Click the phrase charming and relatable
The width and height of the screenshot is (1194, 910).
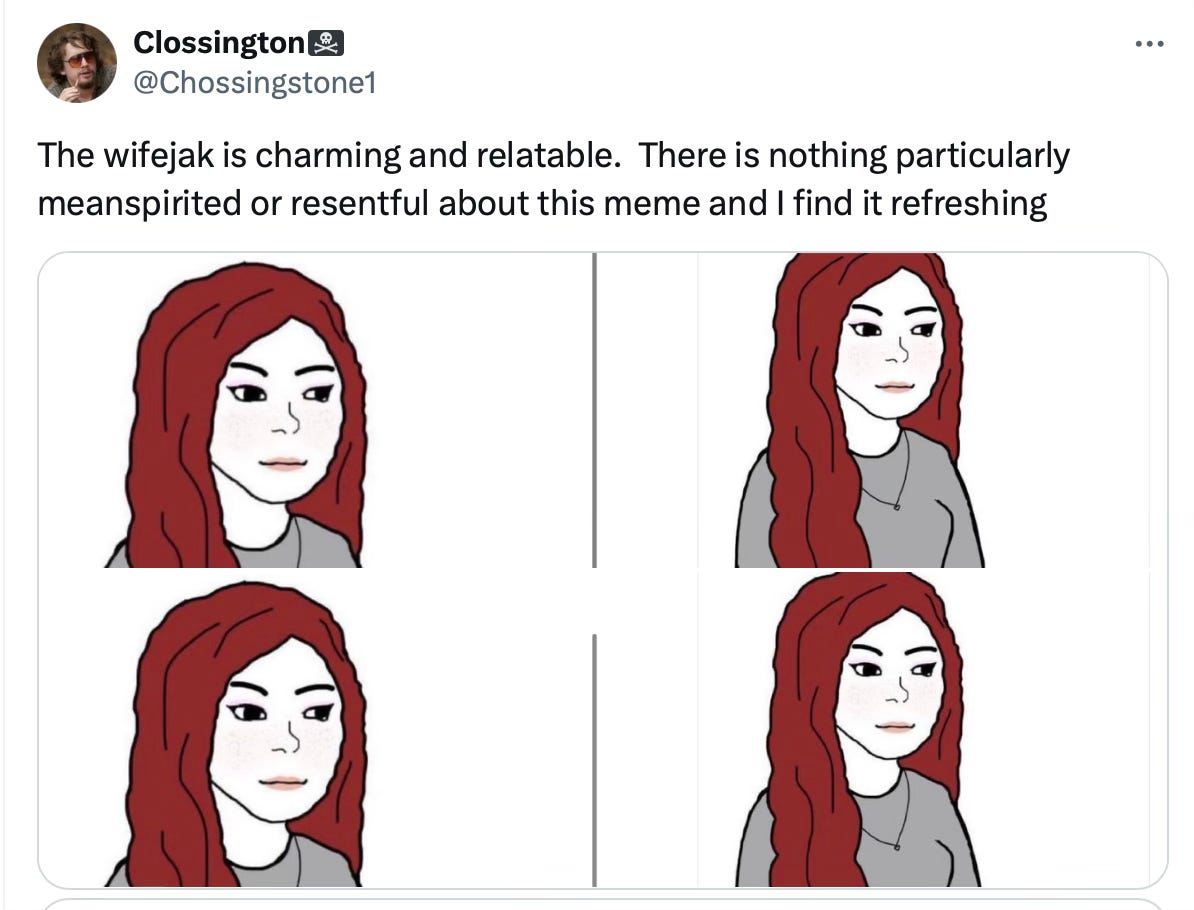click(434, 154)
